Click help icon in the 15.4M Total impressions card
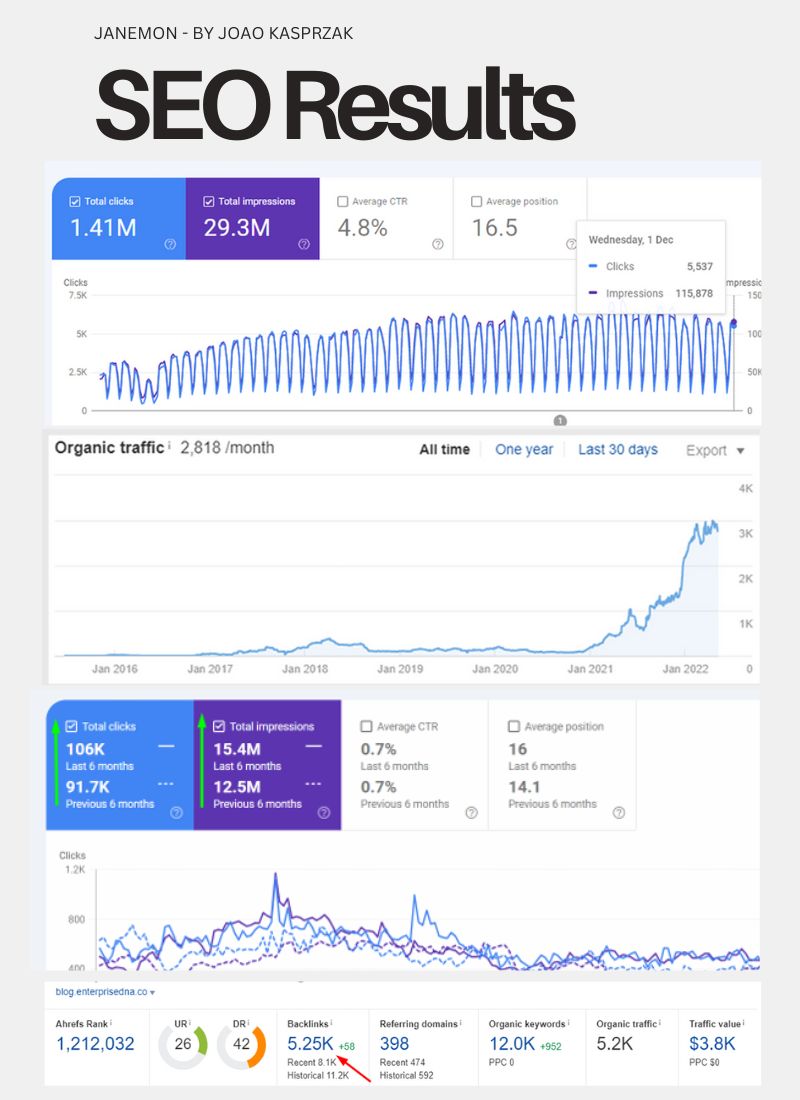The width and height of the screenshot is (800, 1100). [323, 813]
